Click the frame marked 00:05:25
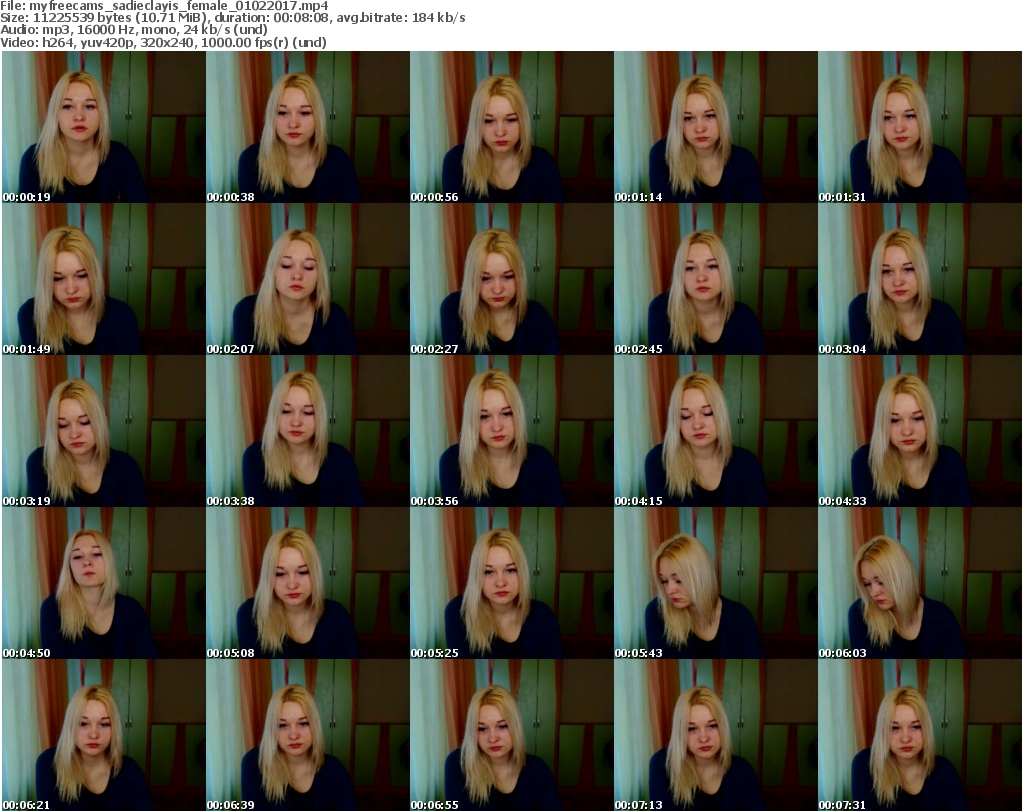This screenshot has width=1024, height=811. [x=511, y=583]
